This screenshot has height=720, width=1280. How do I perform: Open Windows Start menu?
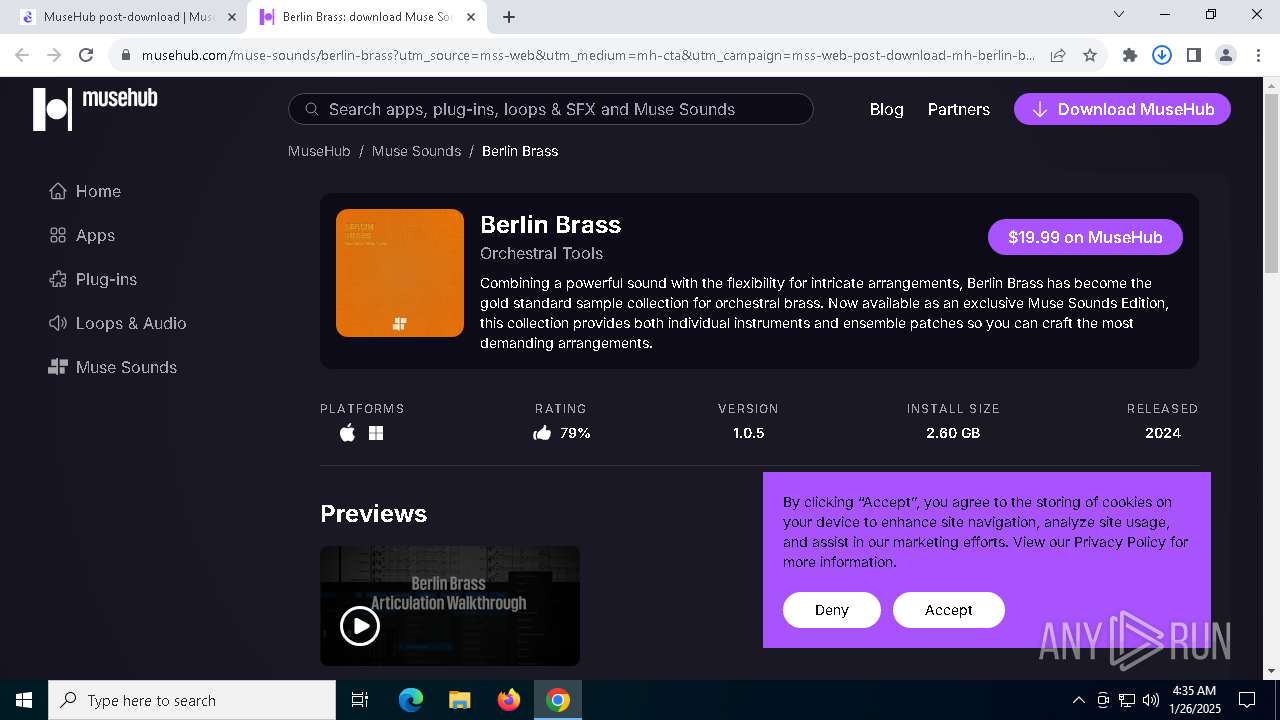24,700
